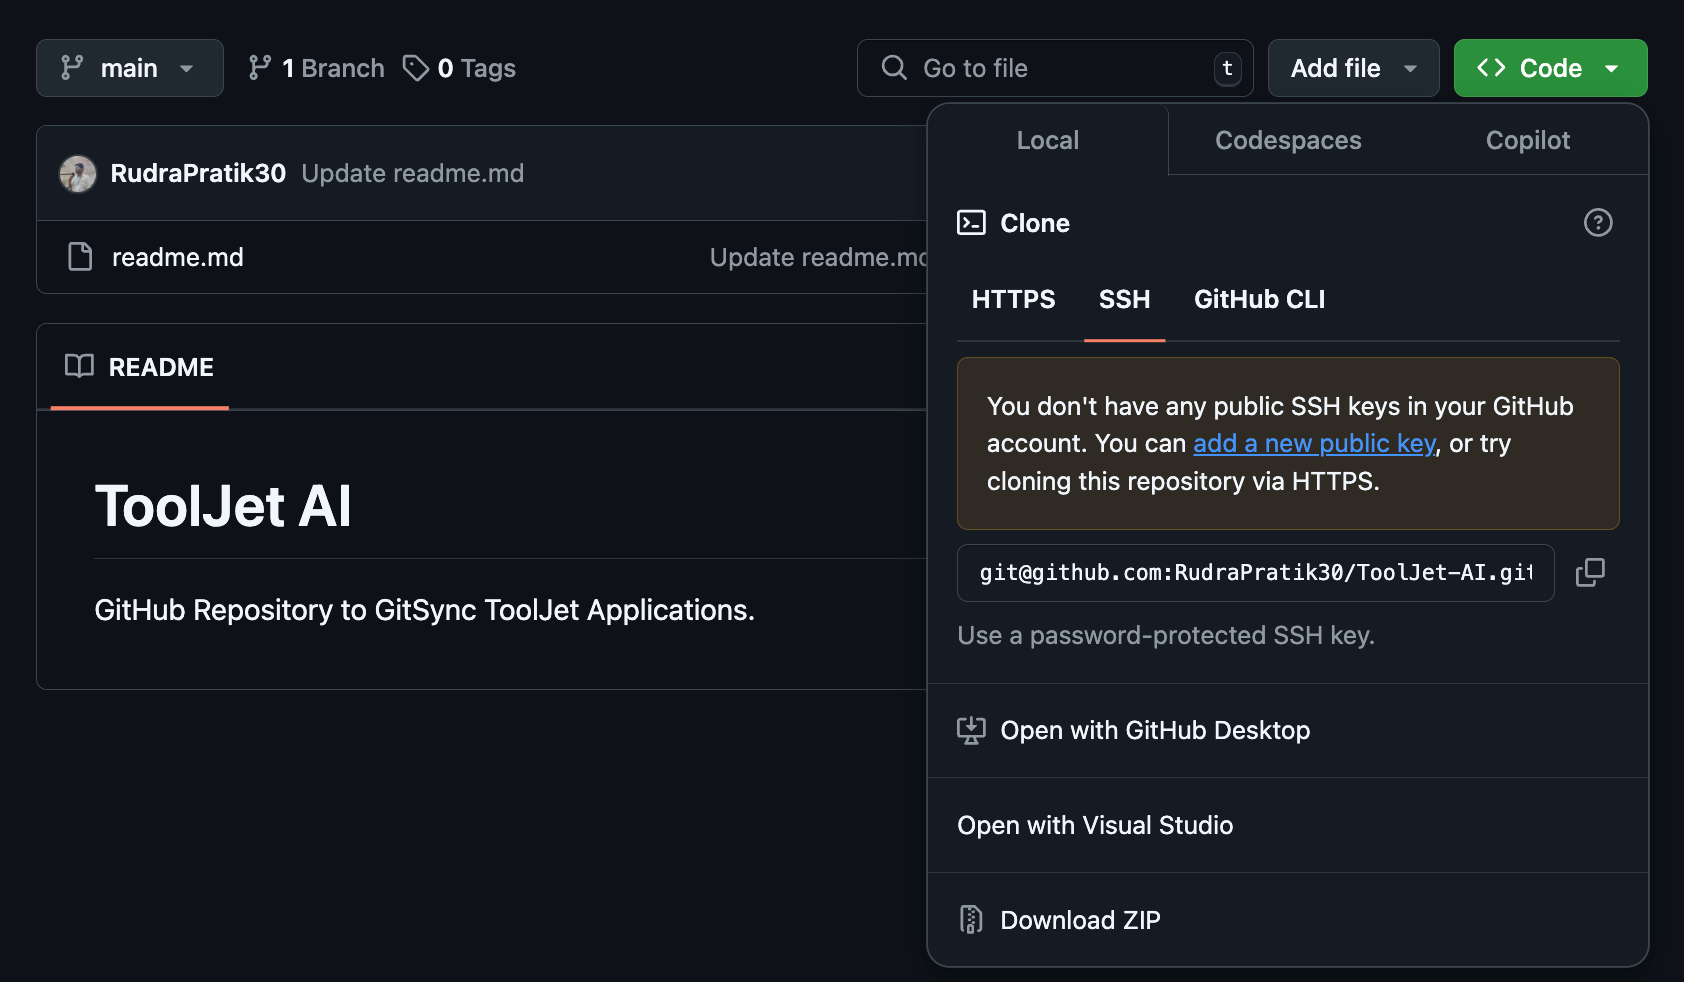Screen dimensions: 1684x982
Task: Select the branch icon next to '1 Branch'
Action: tap(260, 67)
